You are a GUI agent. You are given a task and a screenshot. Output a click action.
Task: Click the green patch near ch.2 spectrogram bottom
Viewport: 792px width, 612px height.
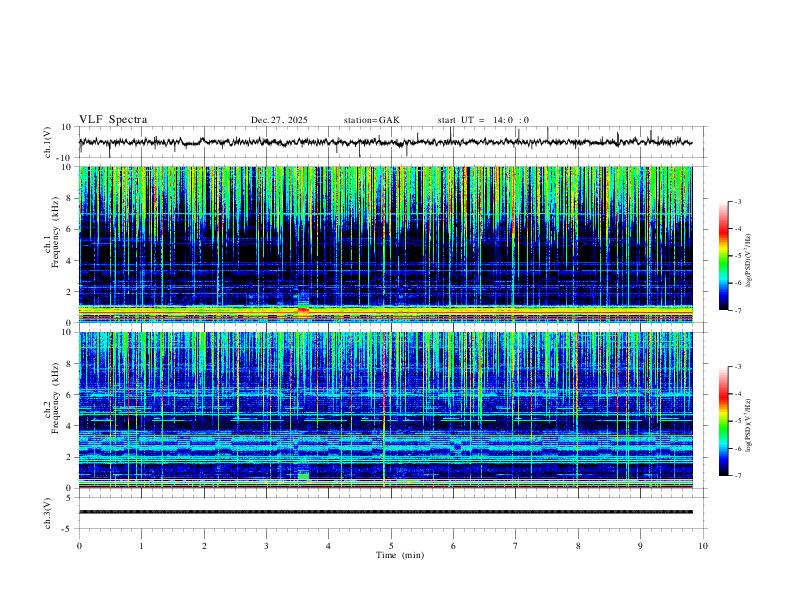[x=303, y=477]
